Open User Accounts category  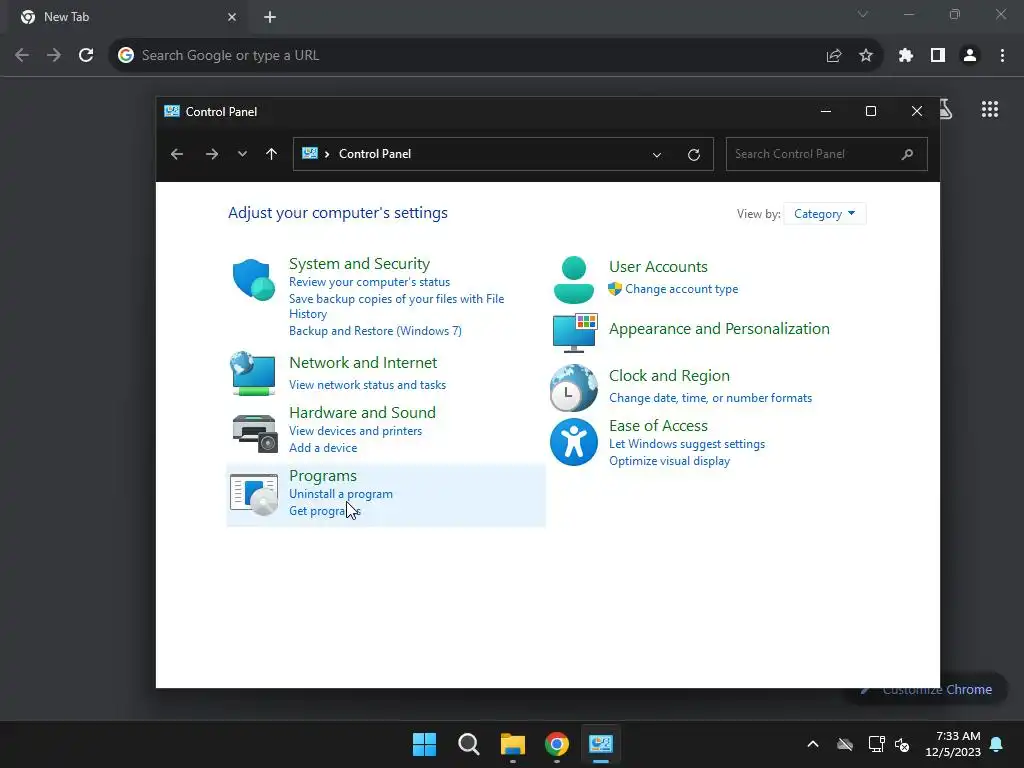click(658, 266)
